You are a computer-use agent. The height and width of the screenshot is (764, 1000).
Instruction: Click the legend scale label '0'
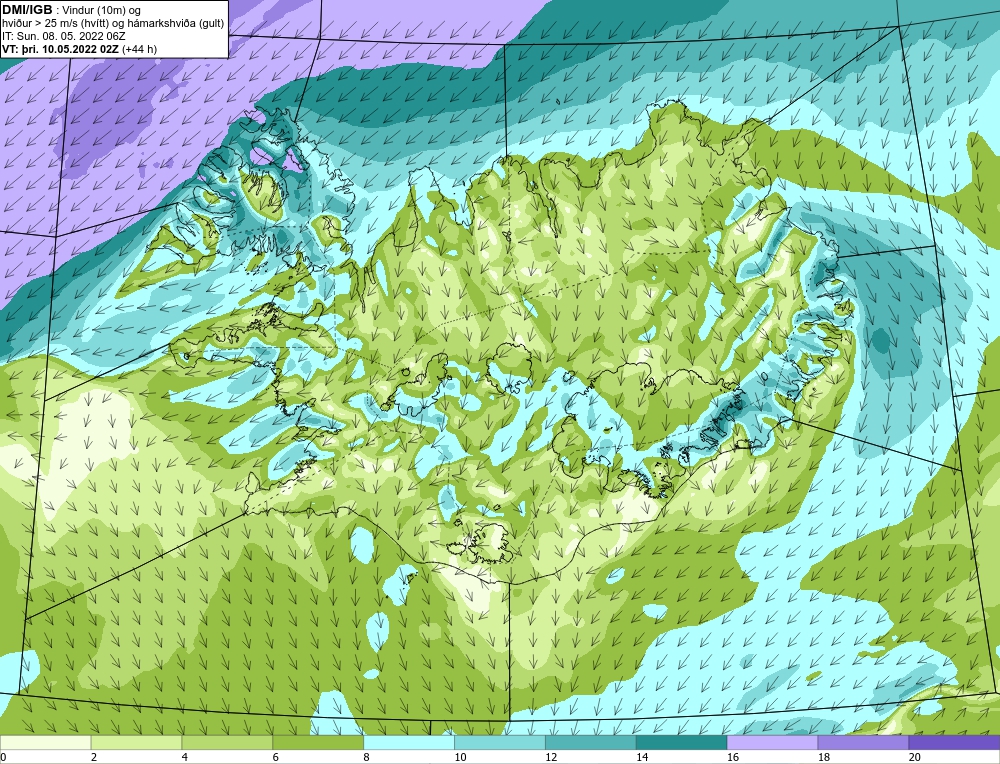pos(3,757)
